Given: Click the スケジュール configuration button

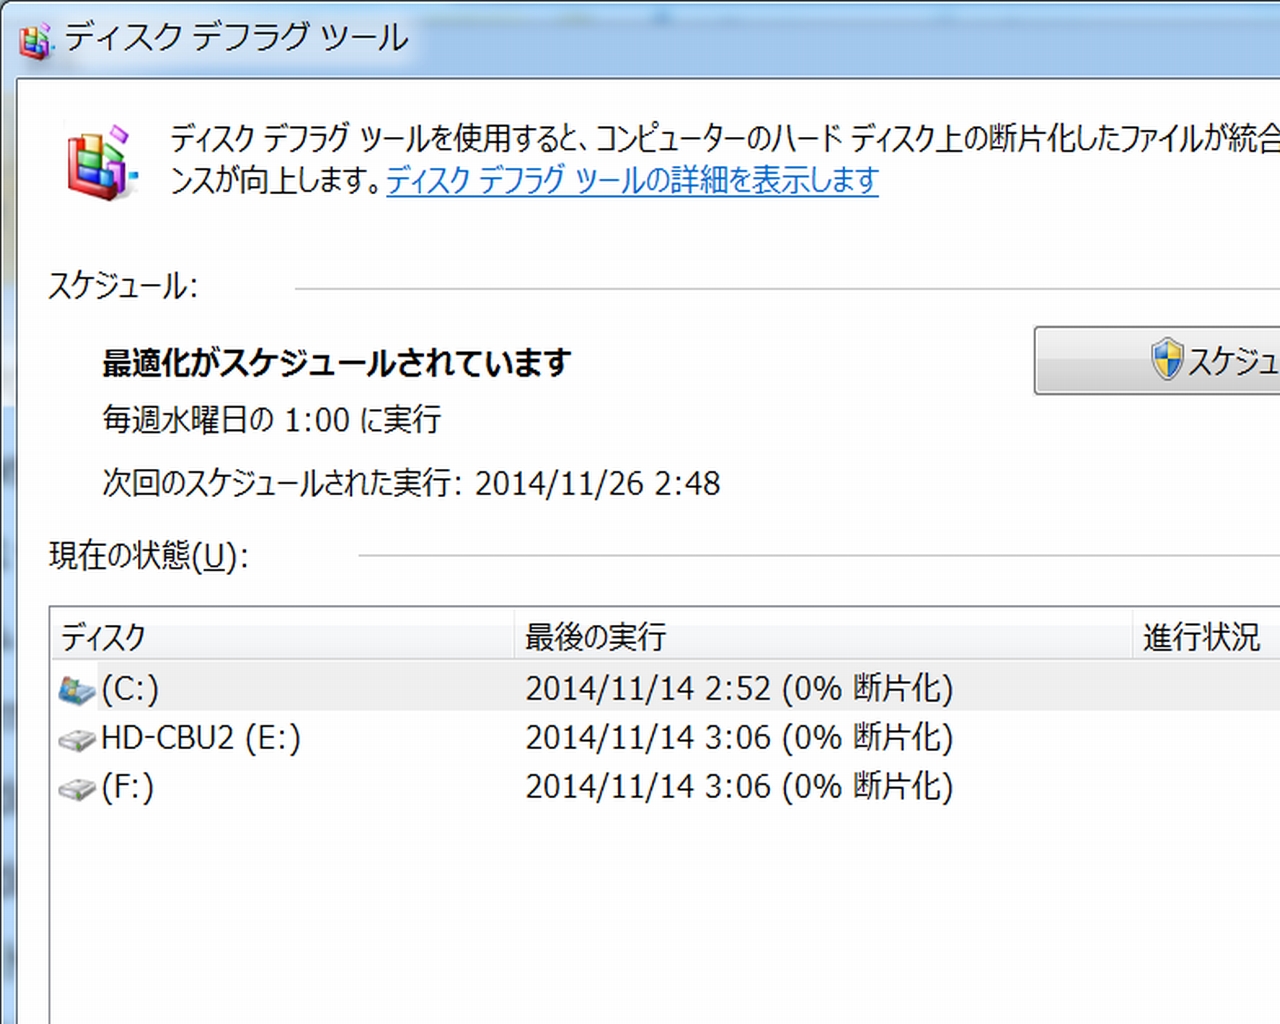Looking at the screenshot, I should click(1157, 360).
